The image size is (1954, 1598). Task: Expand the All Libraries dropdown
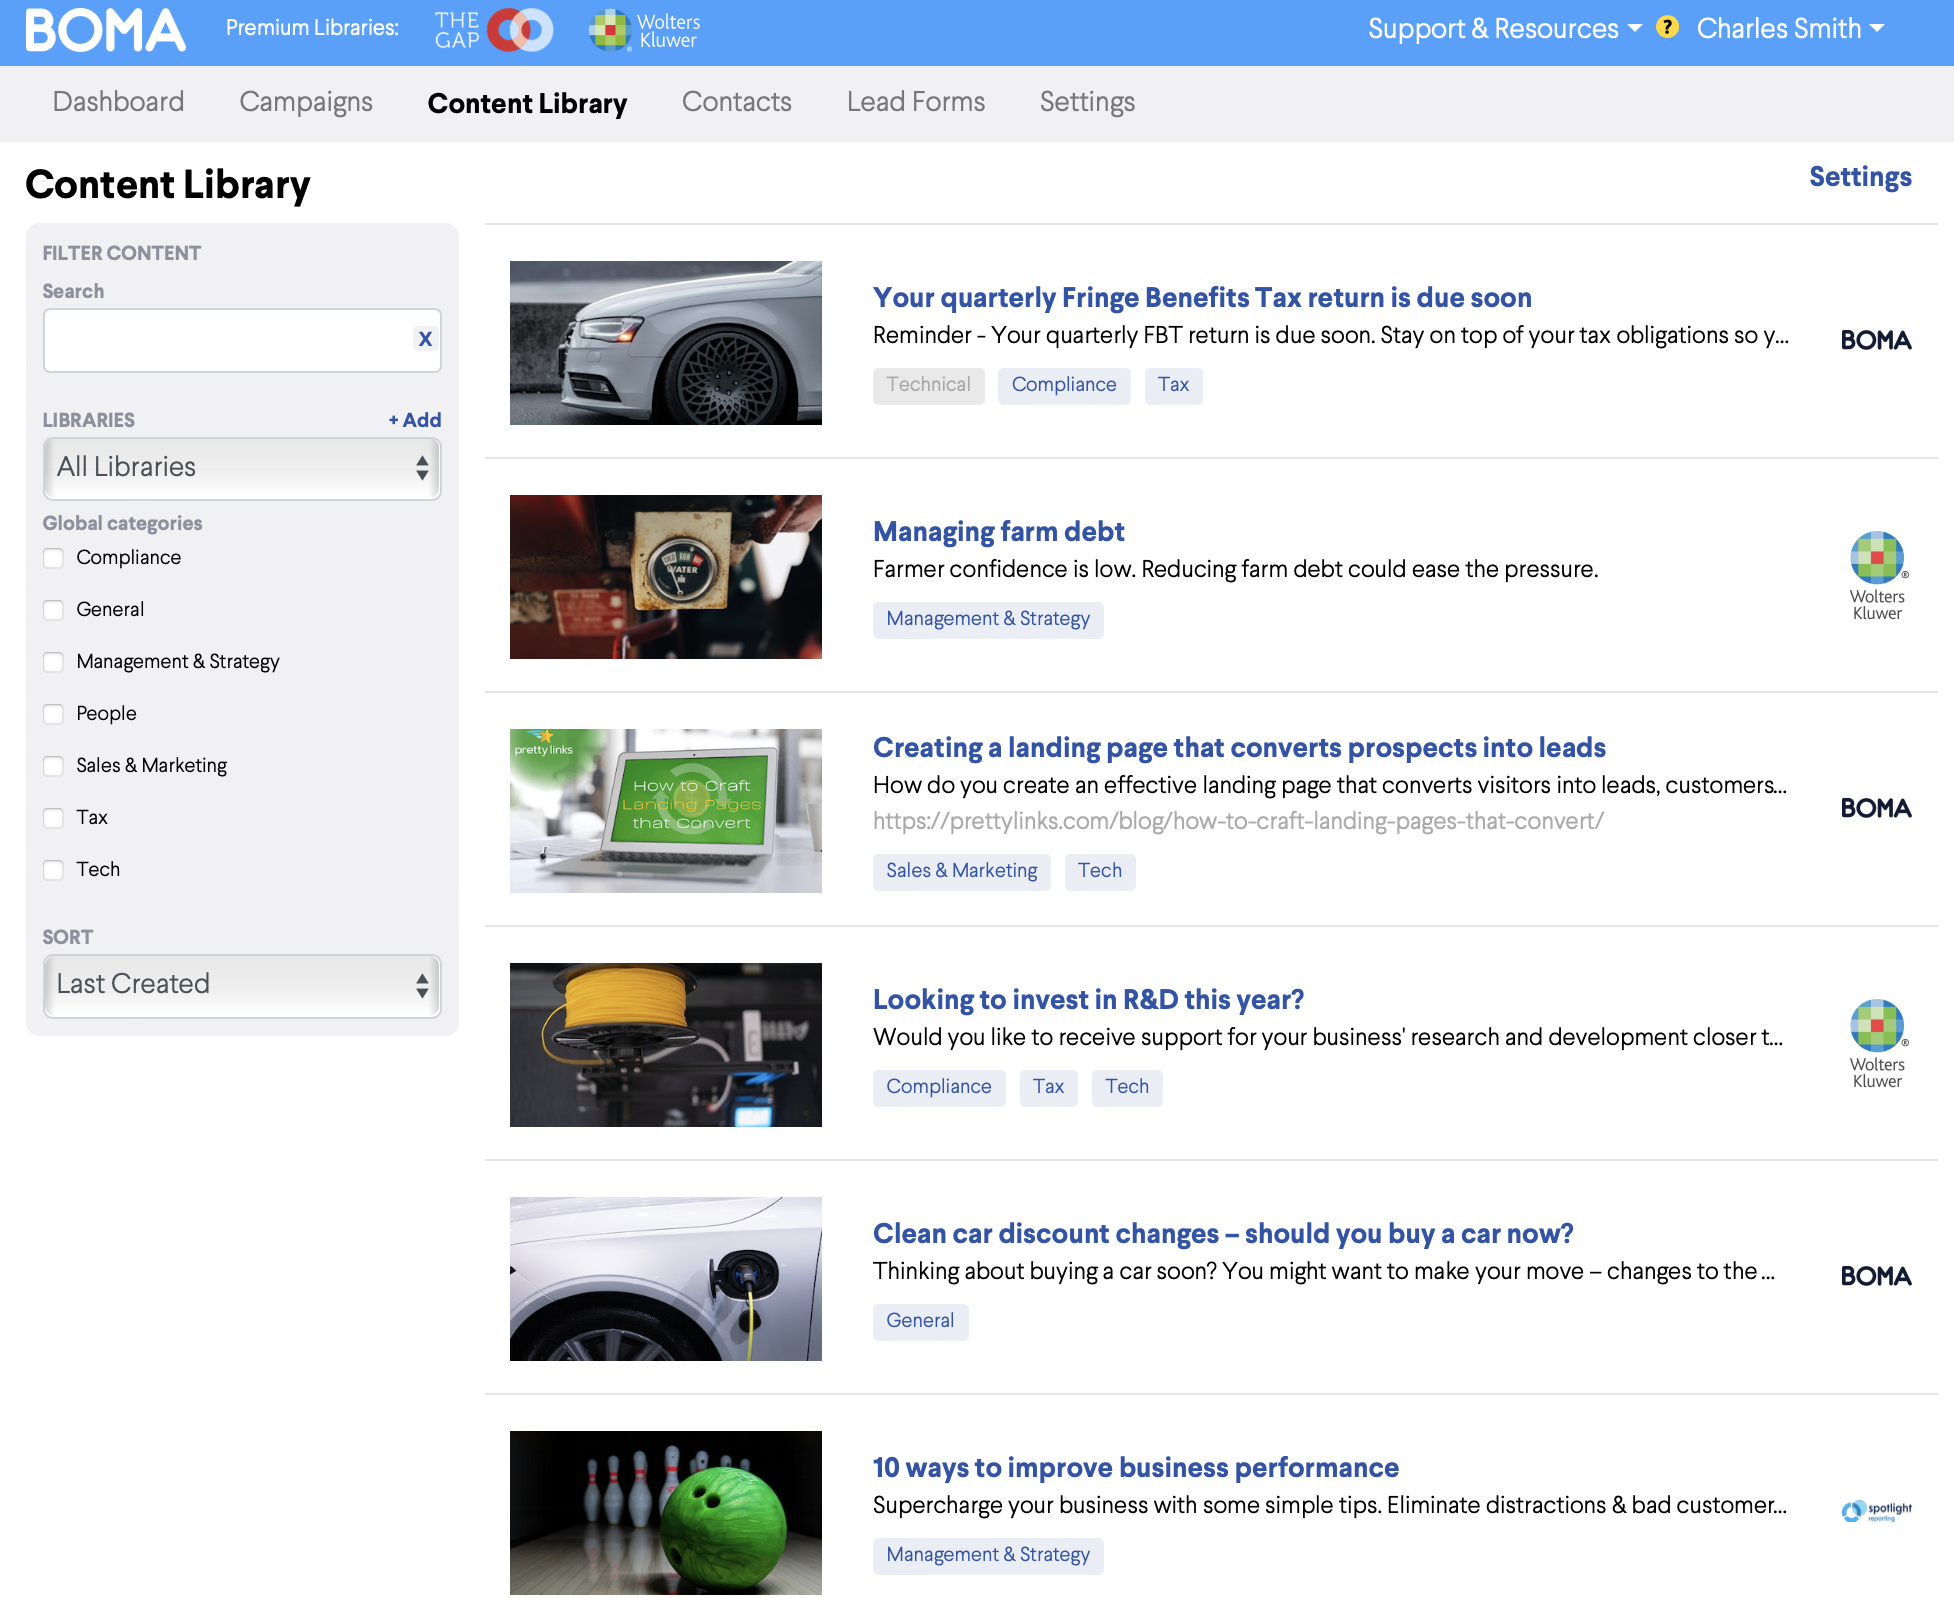pyautogui.click(x=242, y=467)
